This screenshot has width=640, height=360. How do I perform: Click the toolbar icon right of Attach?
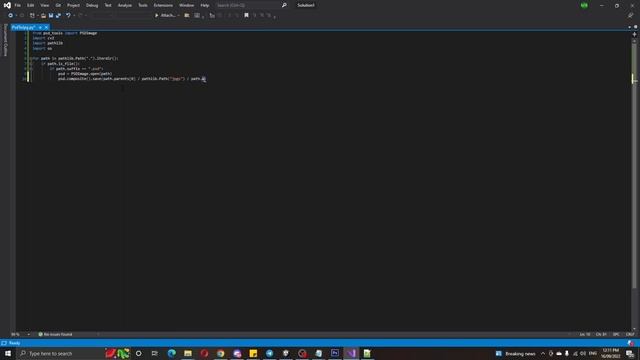187,16
